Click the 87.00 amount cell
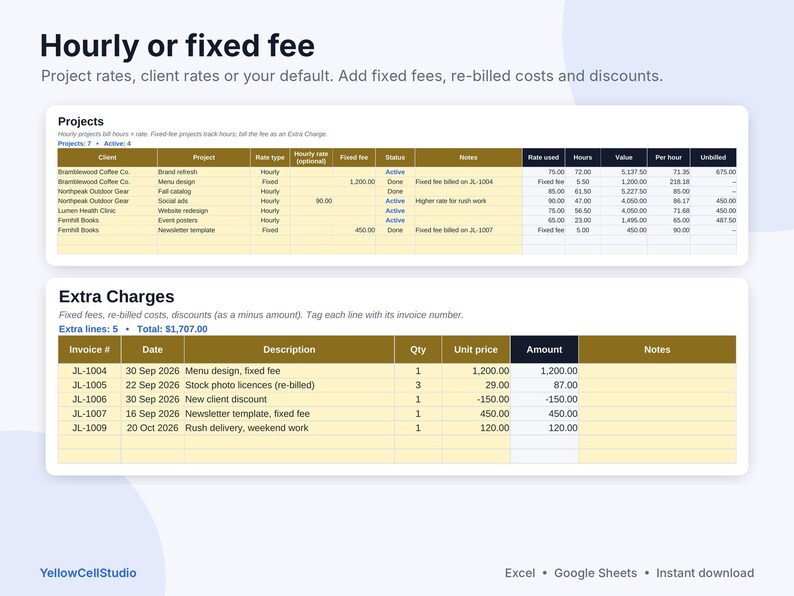The width and height of the screenshot is (794, 596). coord(544,385)
